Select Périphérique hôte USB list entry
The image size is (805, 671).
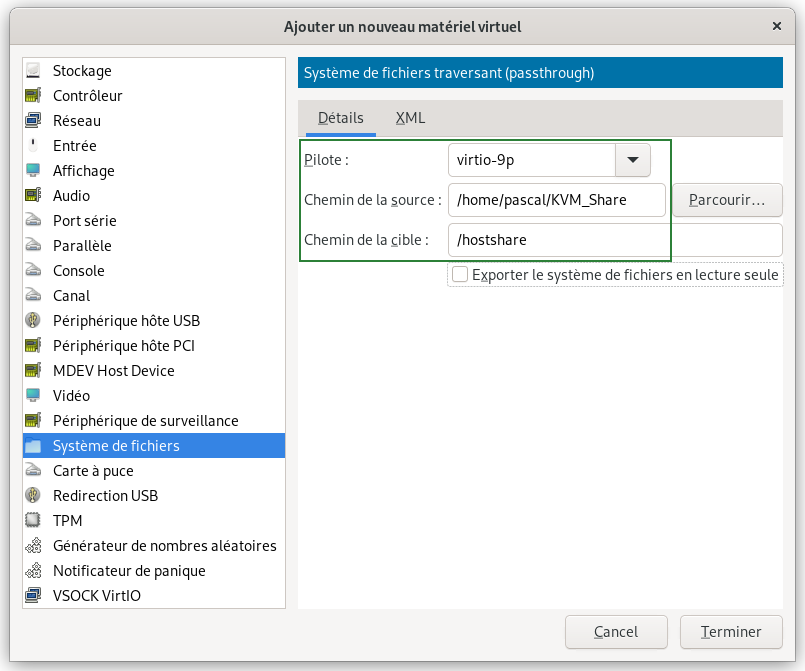coord(154,320)
